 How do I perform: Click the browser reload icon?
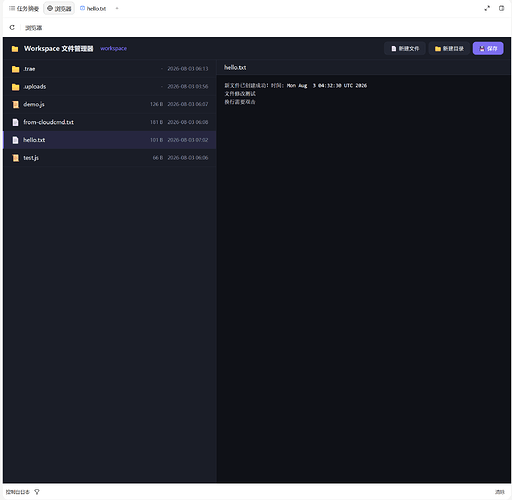[12, 27]
